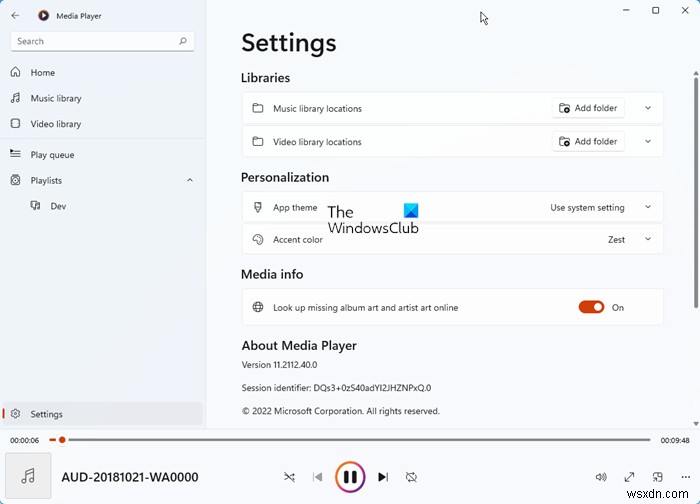700x504 pixels.
Task: Close the Media Player window
Action: pos(685,10)
